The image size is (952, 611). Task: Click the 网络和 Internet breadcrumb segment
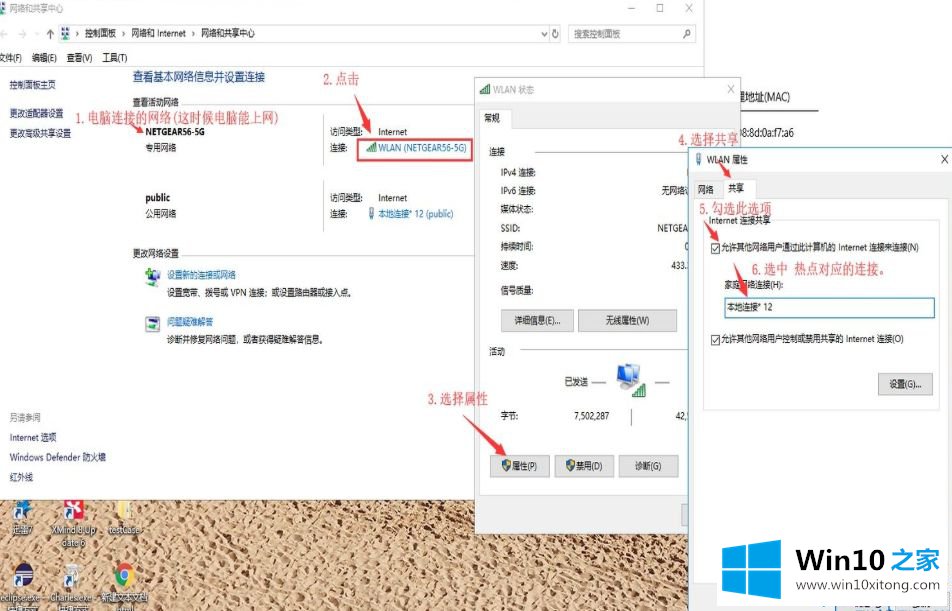[x=158, y=33]
